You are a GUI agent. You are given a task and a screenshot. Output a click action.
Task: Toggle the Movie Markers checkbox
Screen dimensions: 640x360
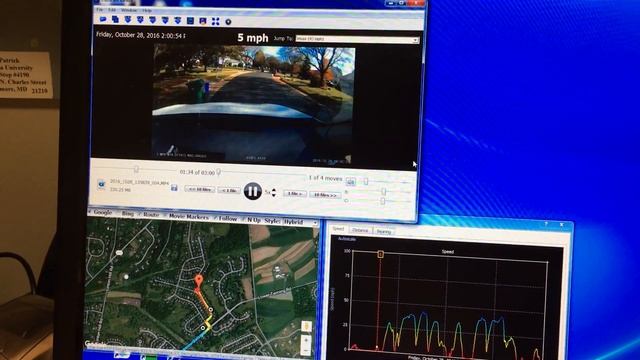(186, 217)
